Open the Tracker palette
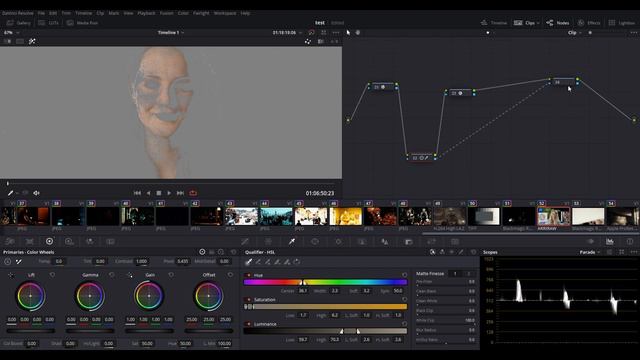The image size is (640, 360). [x=338, y=242]
